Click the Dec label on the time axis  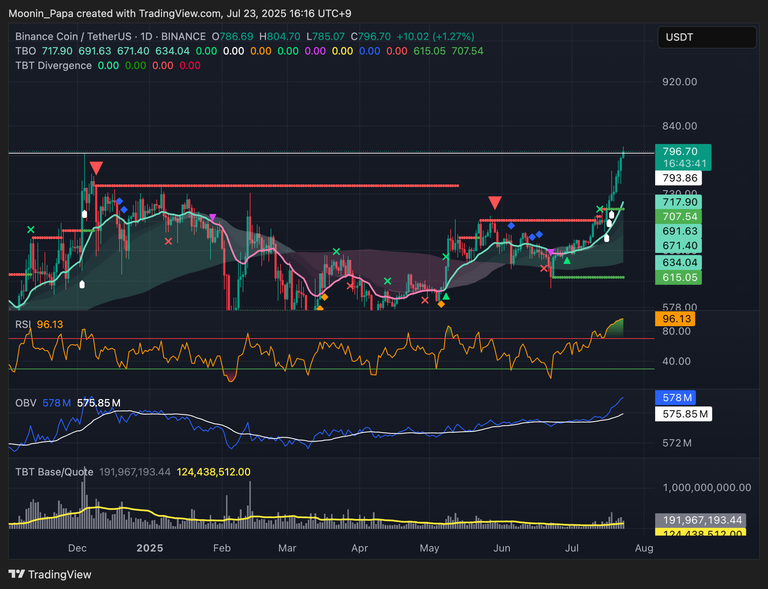tap(77, 548)
